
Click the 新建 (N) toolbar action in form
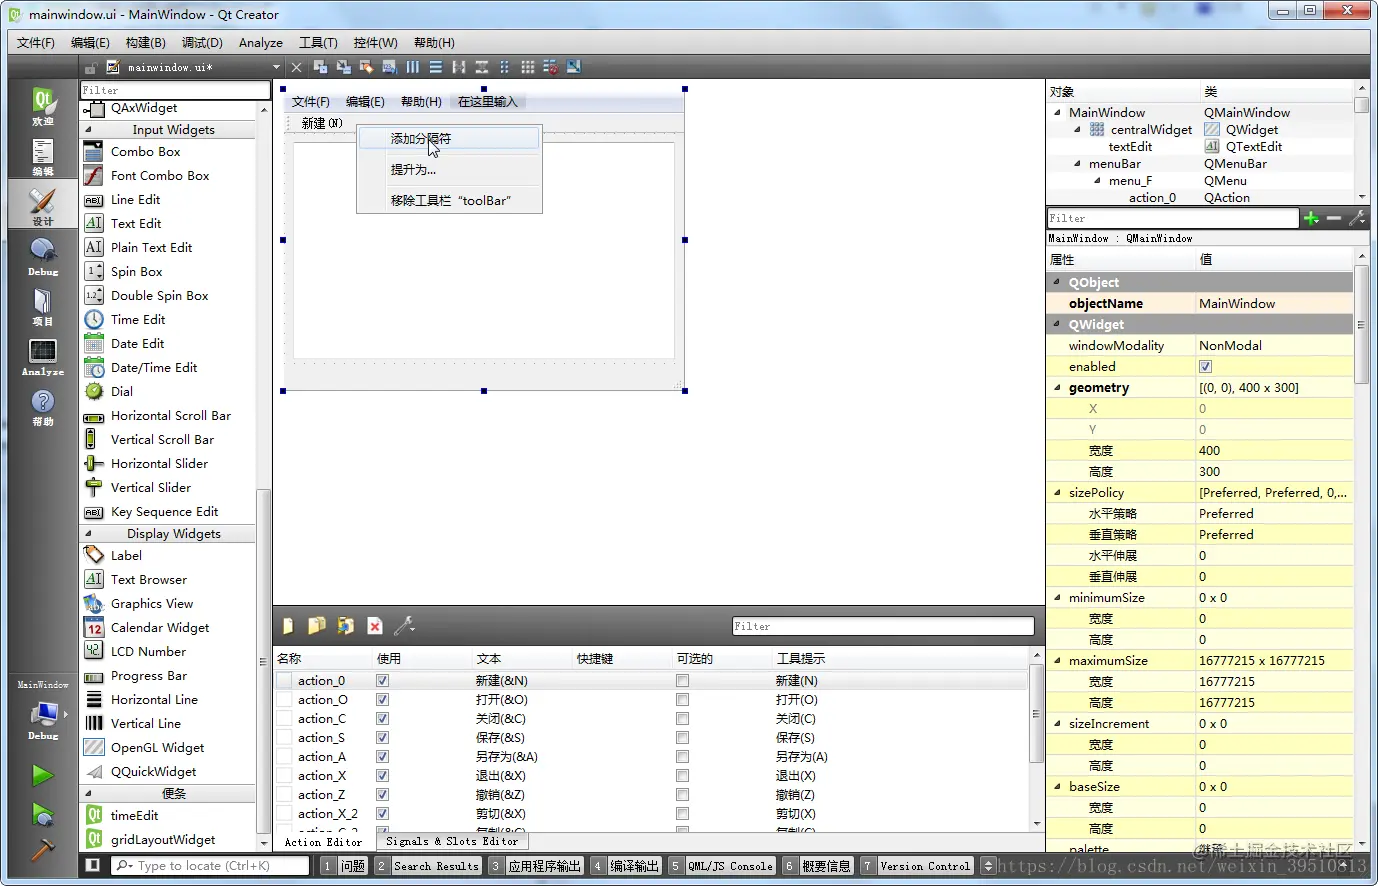pos(322,124)
